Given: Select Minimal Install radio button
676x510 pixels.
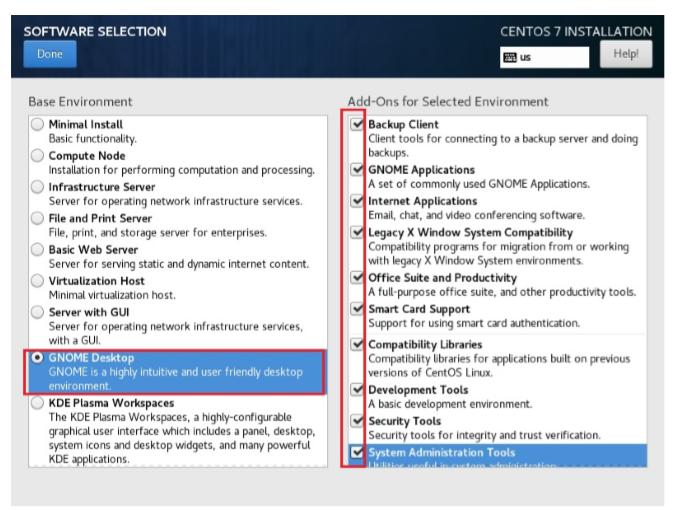Looking at the screenshot, I should pyautogui.click(x=38, y=125).
